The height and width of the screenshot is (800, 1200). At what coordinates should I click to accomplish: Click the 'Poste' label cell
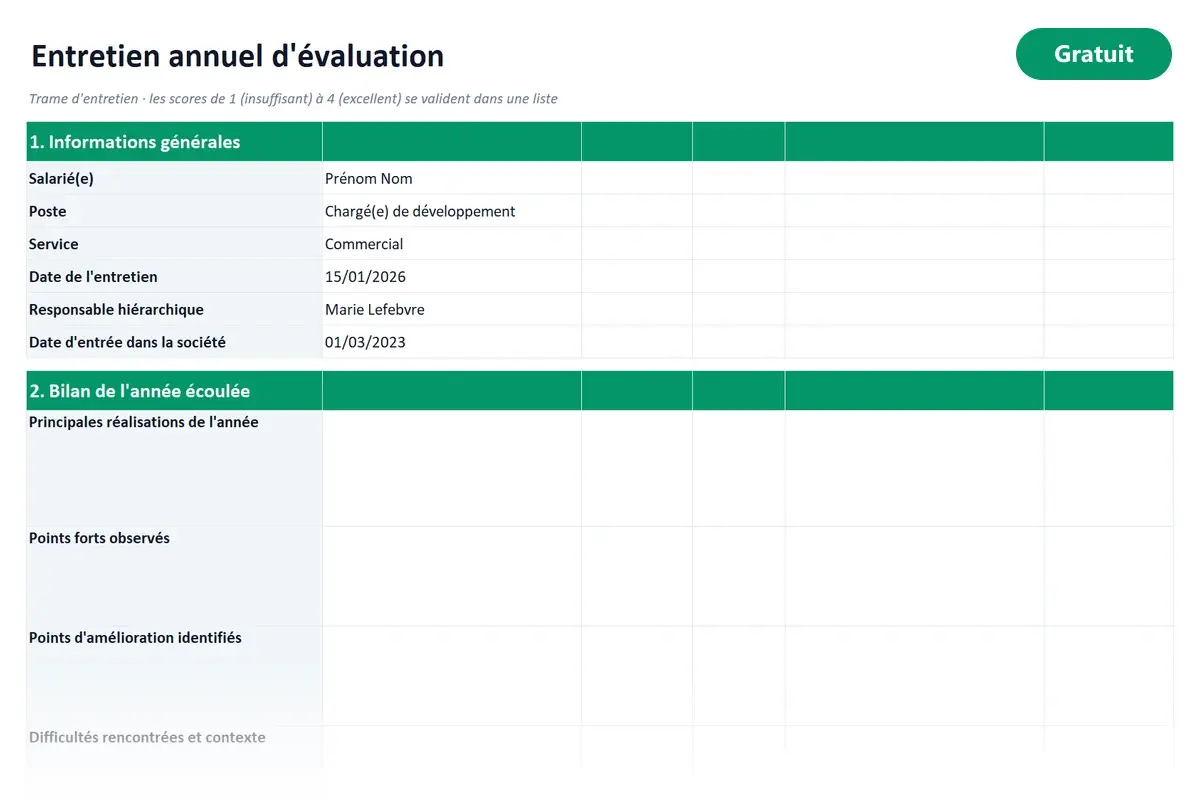click(x=174, y=211)
